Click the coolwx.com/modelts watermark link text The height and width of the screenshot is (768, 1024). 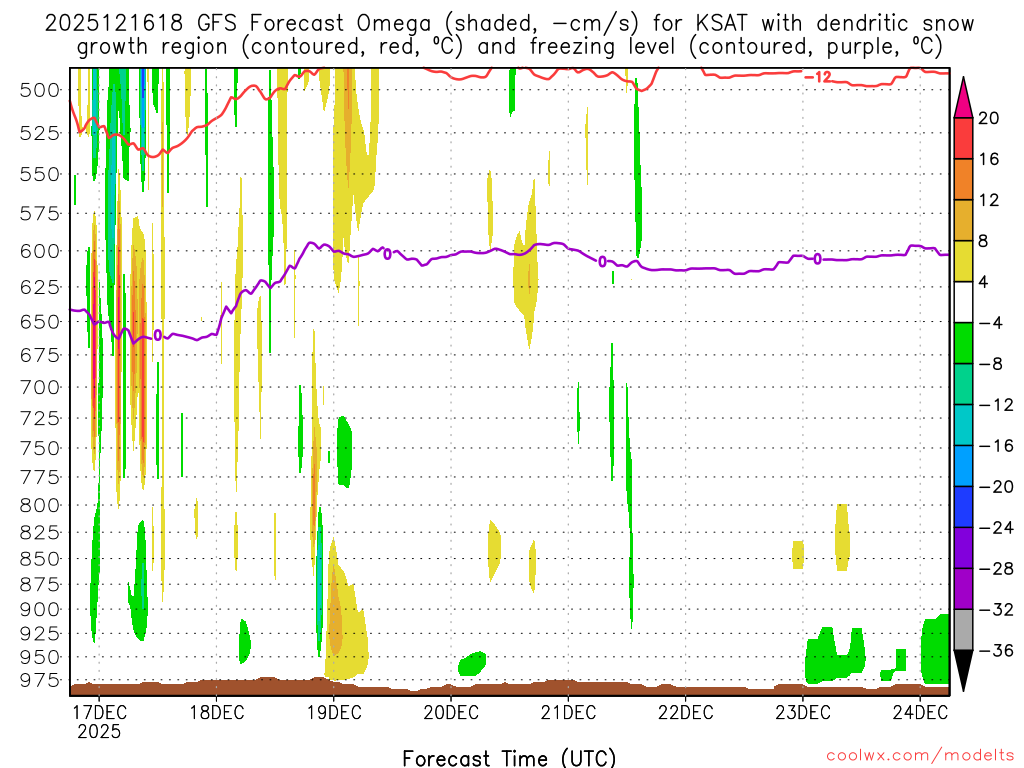(x=920, y=756)
